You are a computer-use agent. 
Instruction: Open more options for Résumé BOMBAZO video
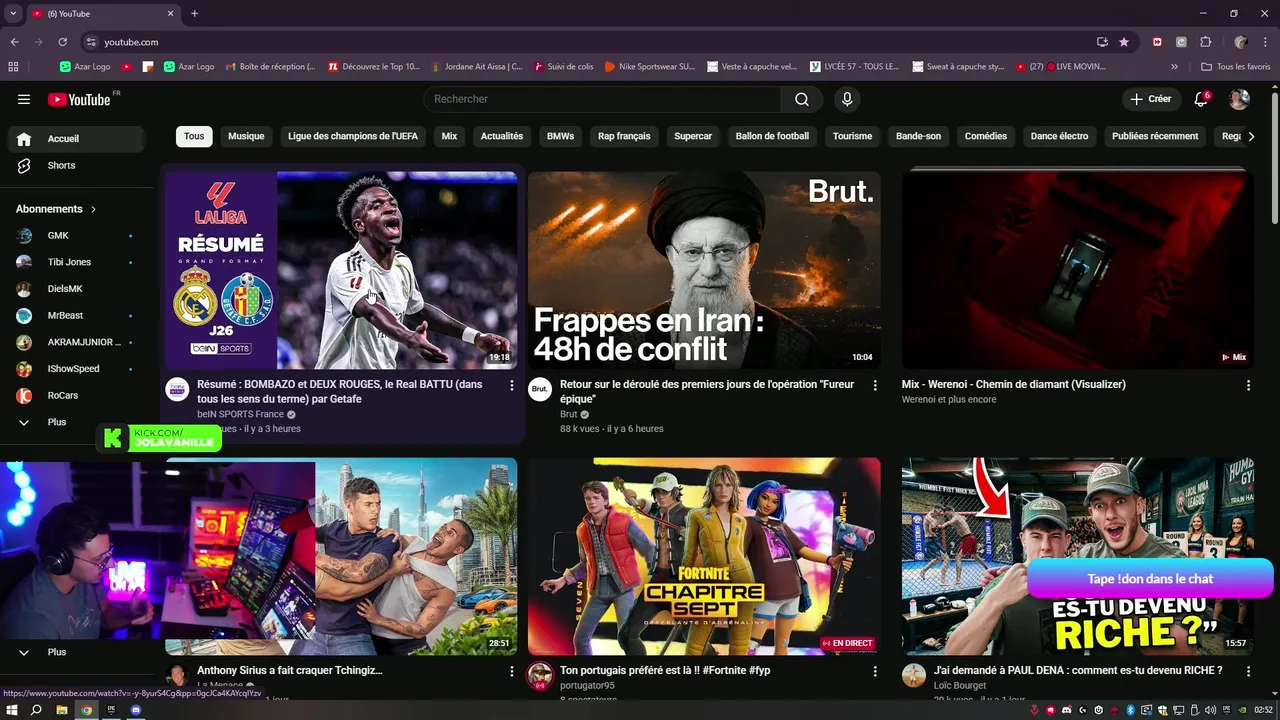coord(512,385)
